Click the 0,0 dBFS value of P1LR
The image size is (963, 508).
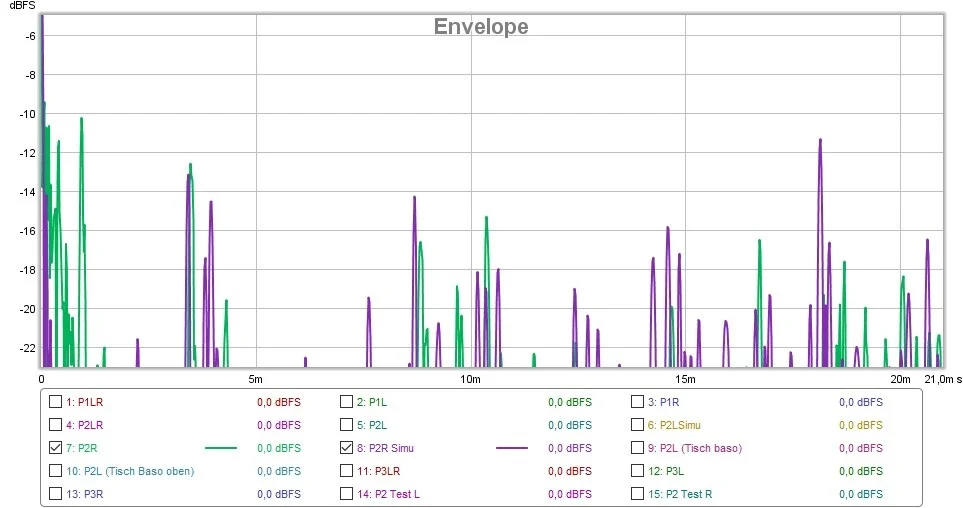coord(279,402)
